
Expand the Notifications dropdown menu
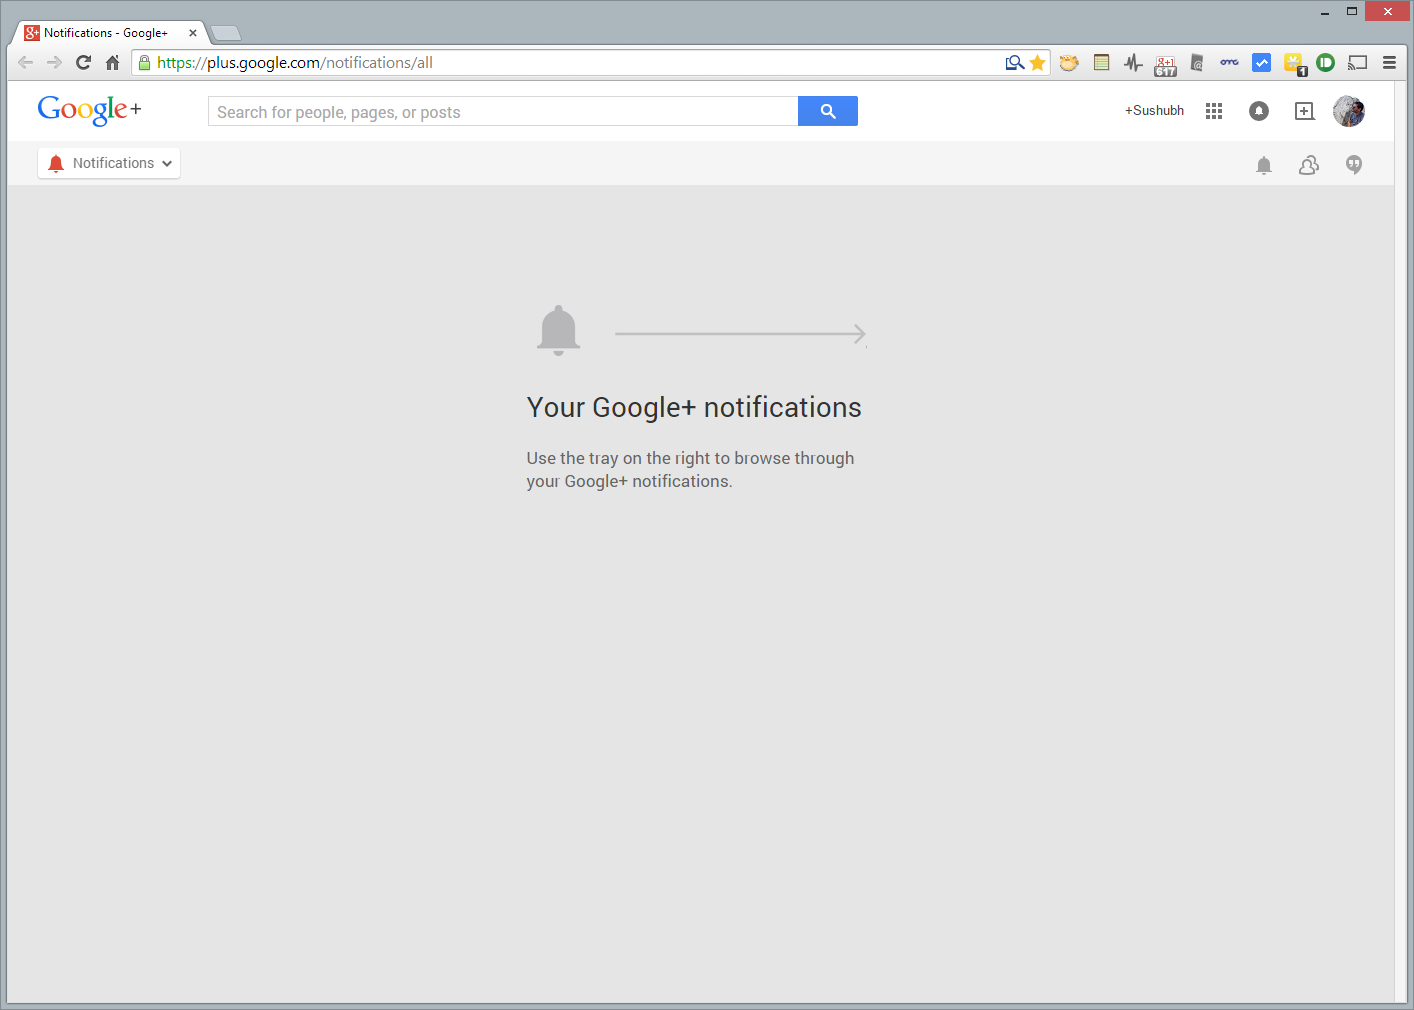[109, 163]
